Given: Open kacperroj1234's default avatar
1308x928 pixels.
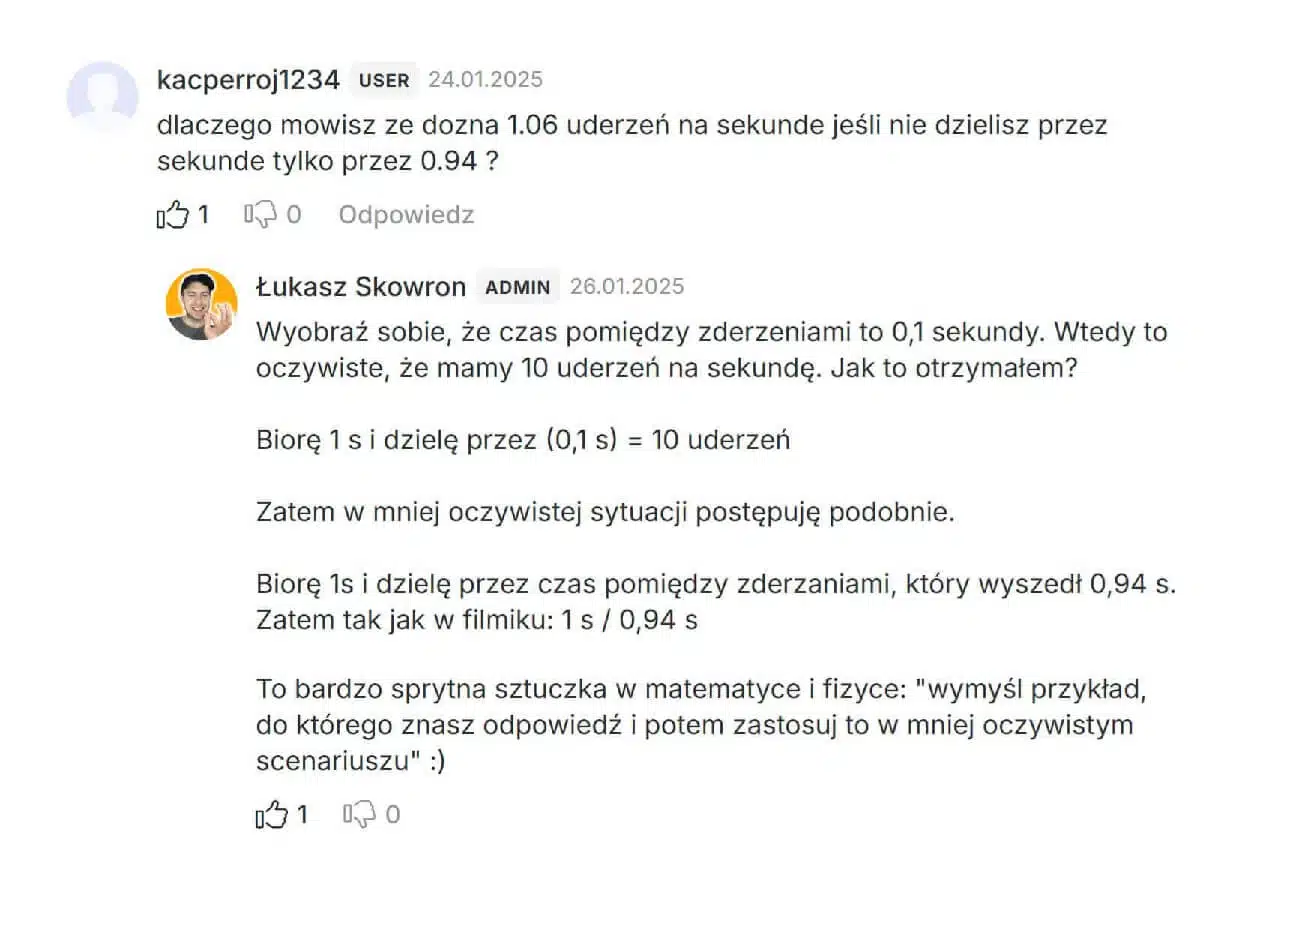Looking at the screenshot, I should point(102,97).
